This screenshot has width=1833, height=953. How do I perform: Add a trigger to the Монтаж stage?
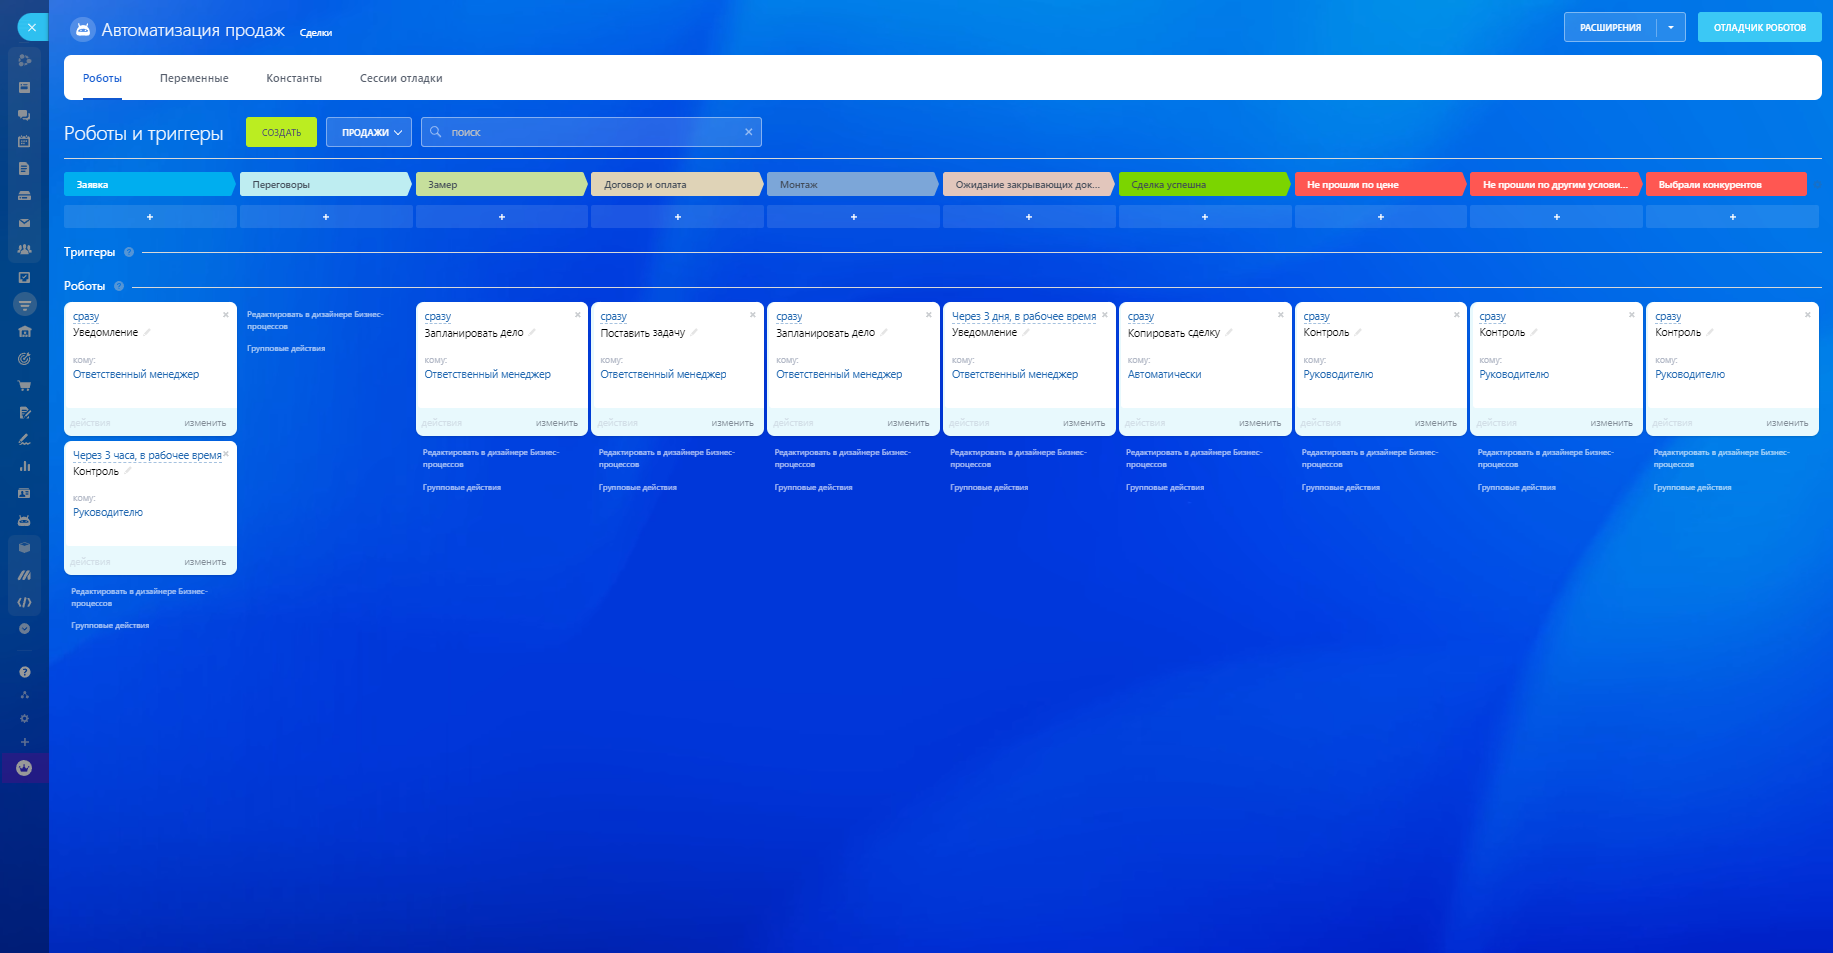coord(854,217)
